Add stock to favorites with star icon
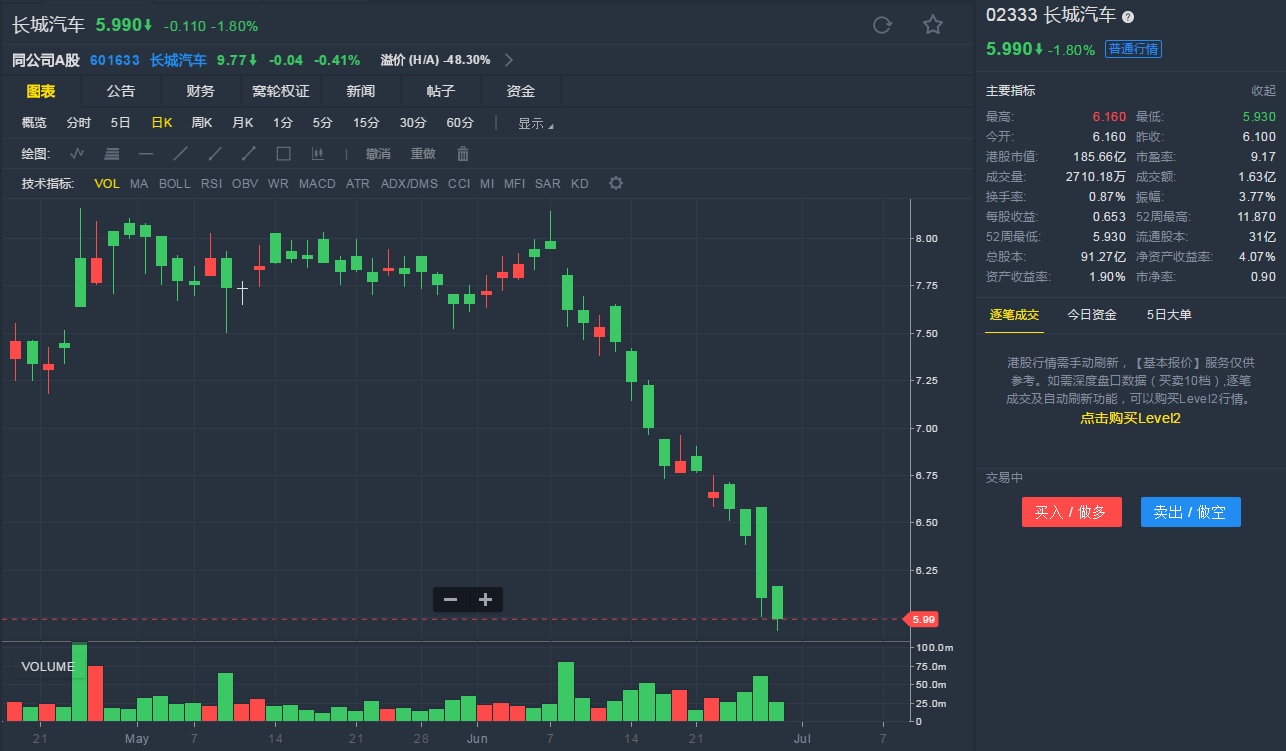 (933, 25)
